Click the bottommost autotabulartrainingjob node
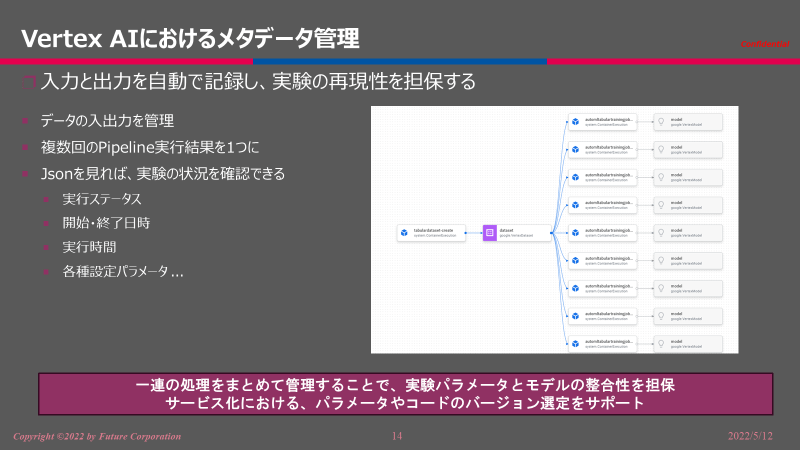Image resolution: width=800 pixels, height=450 pixels. click(x=603, y=344)
